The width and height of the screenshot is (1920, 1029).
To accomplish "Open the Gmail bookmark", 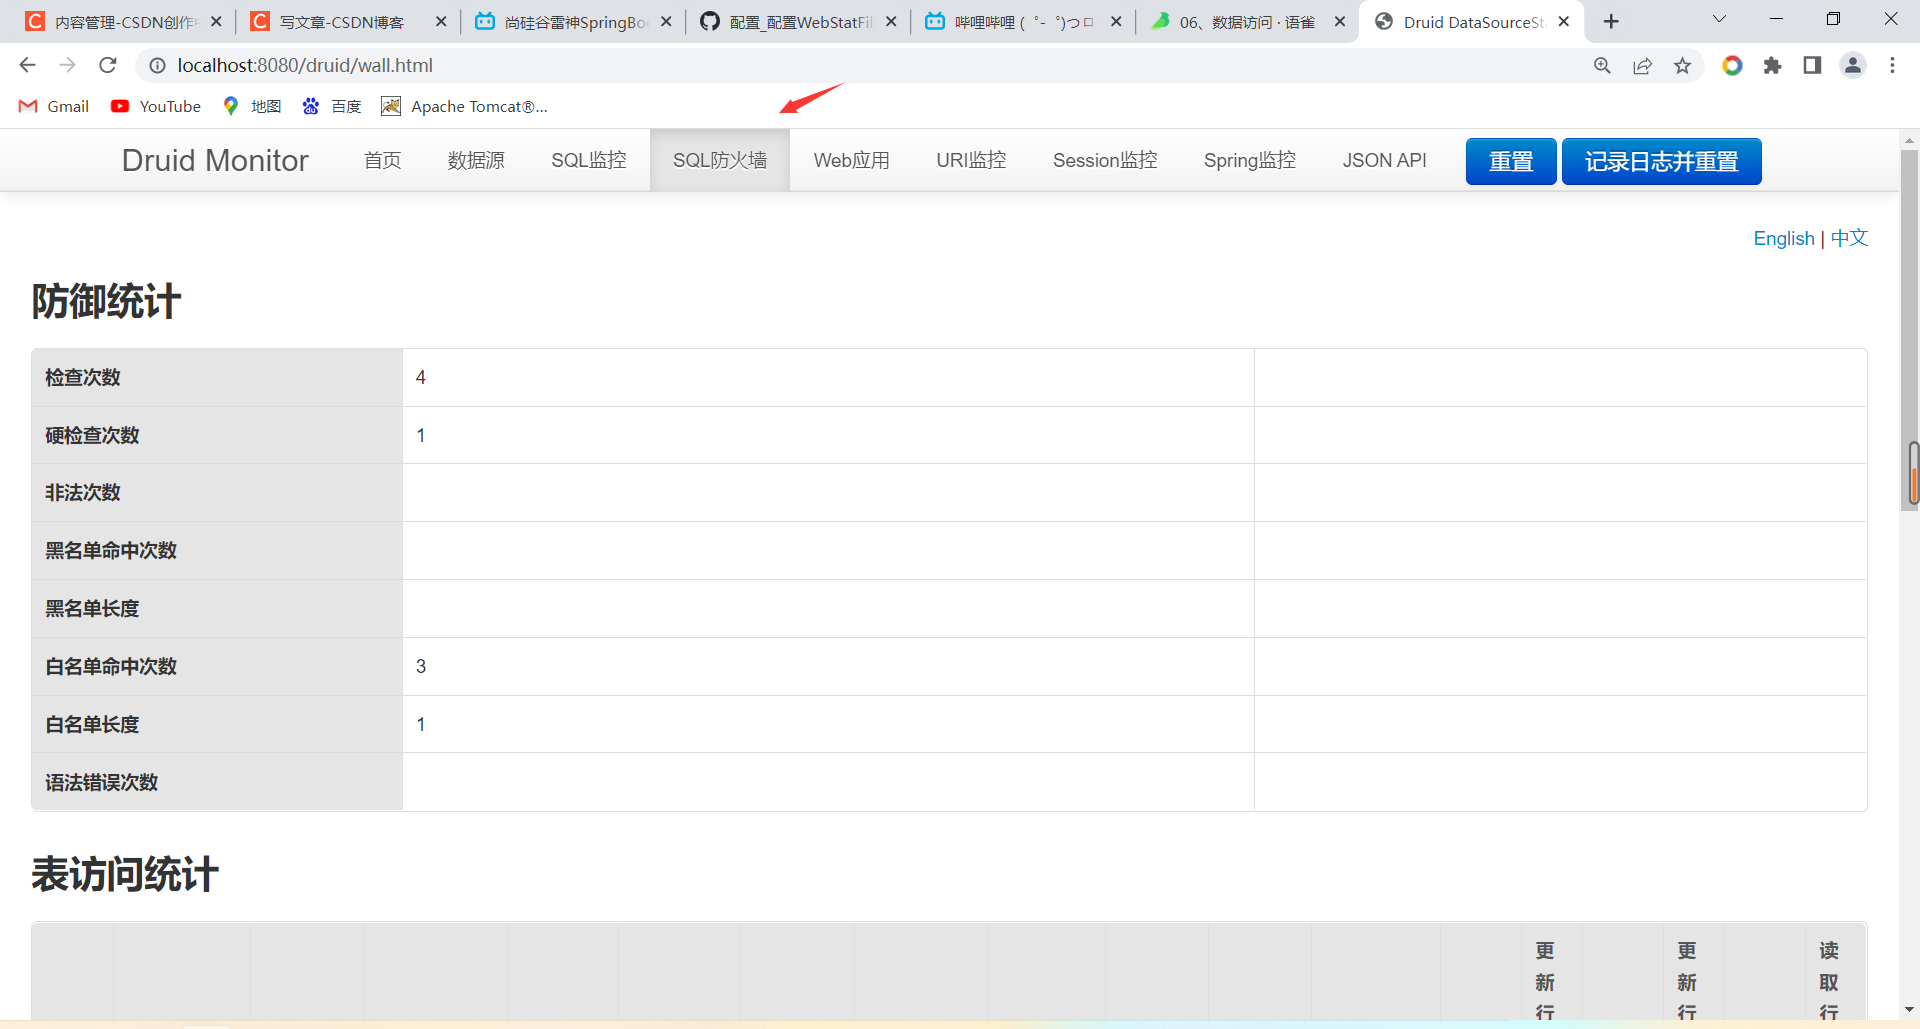I will pos(54,106).
